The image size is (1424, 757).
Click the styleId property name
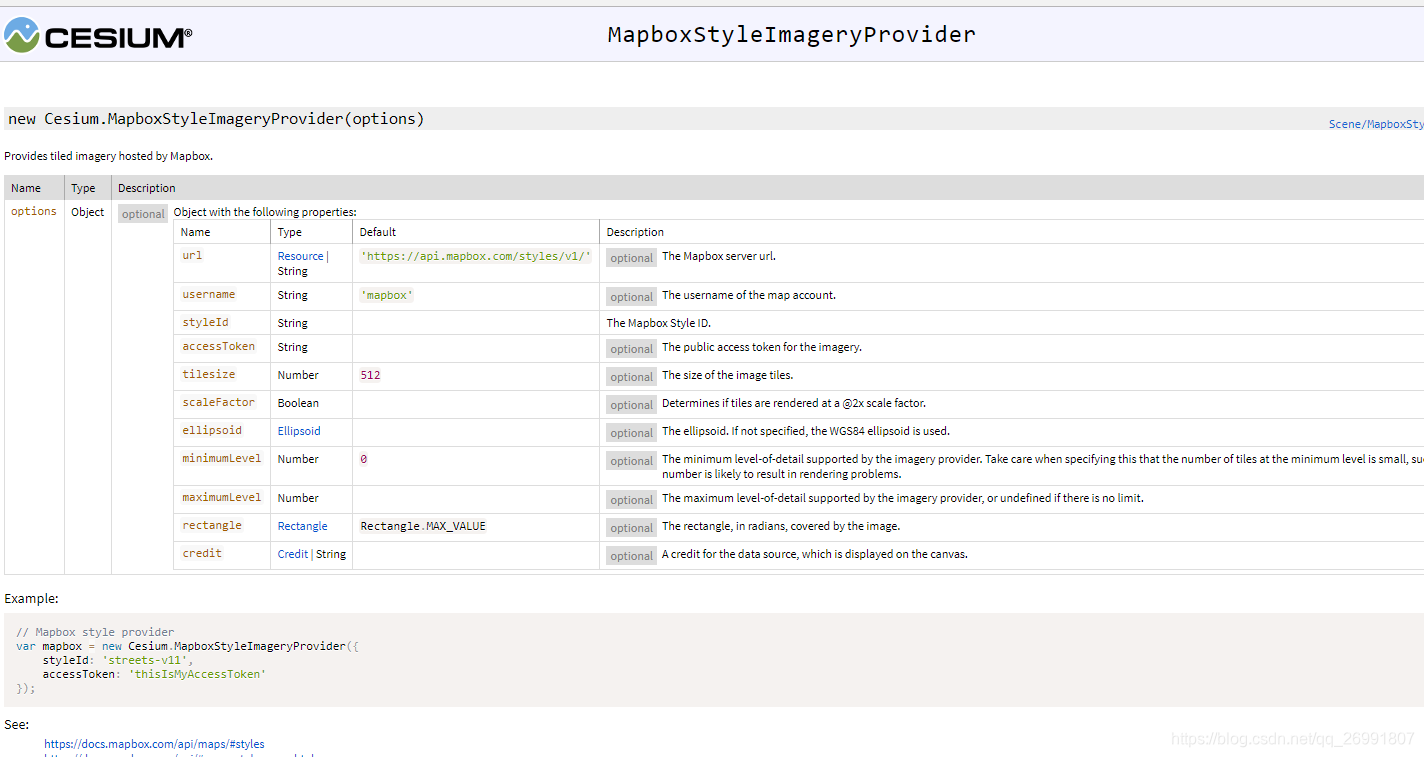205,323
